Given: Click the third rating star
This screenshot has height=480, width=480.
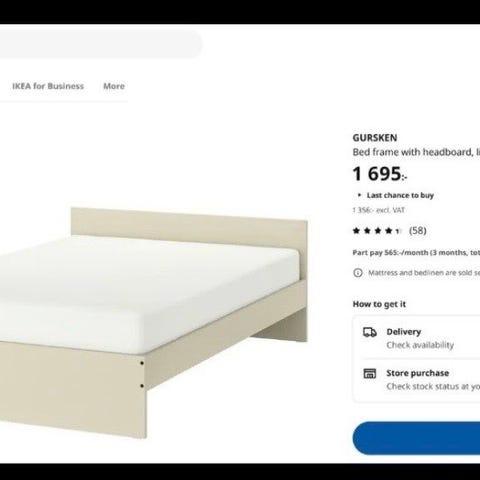Looking at the screenshot, I should pyautogui.click(x=378, y=231).
